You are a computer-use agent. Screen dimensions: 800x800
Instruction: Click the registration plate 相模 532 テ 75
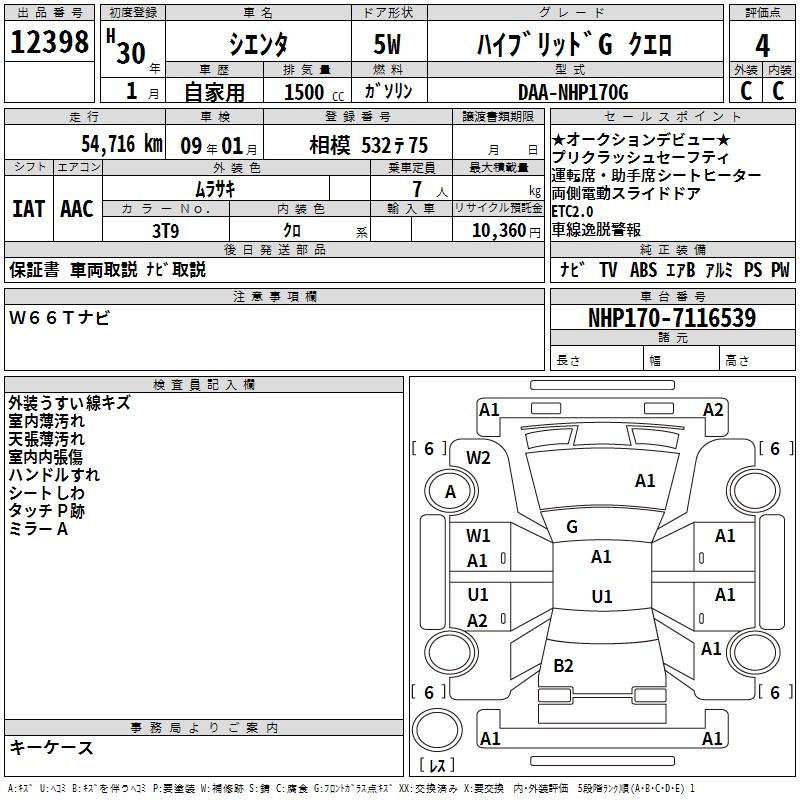(368, 145)
